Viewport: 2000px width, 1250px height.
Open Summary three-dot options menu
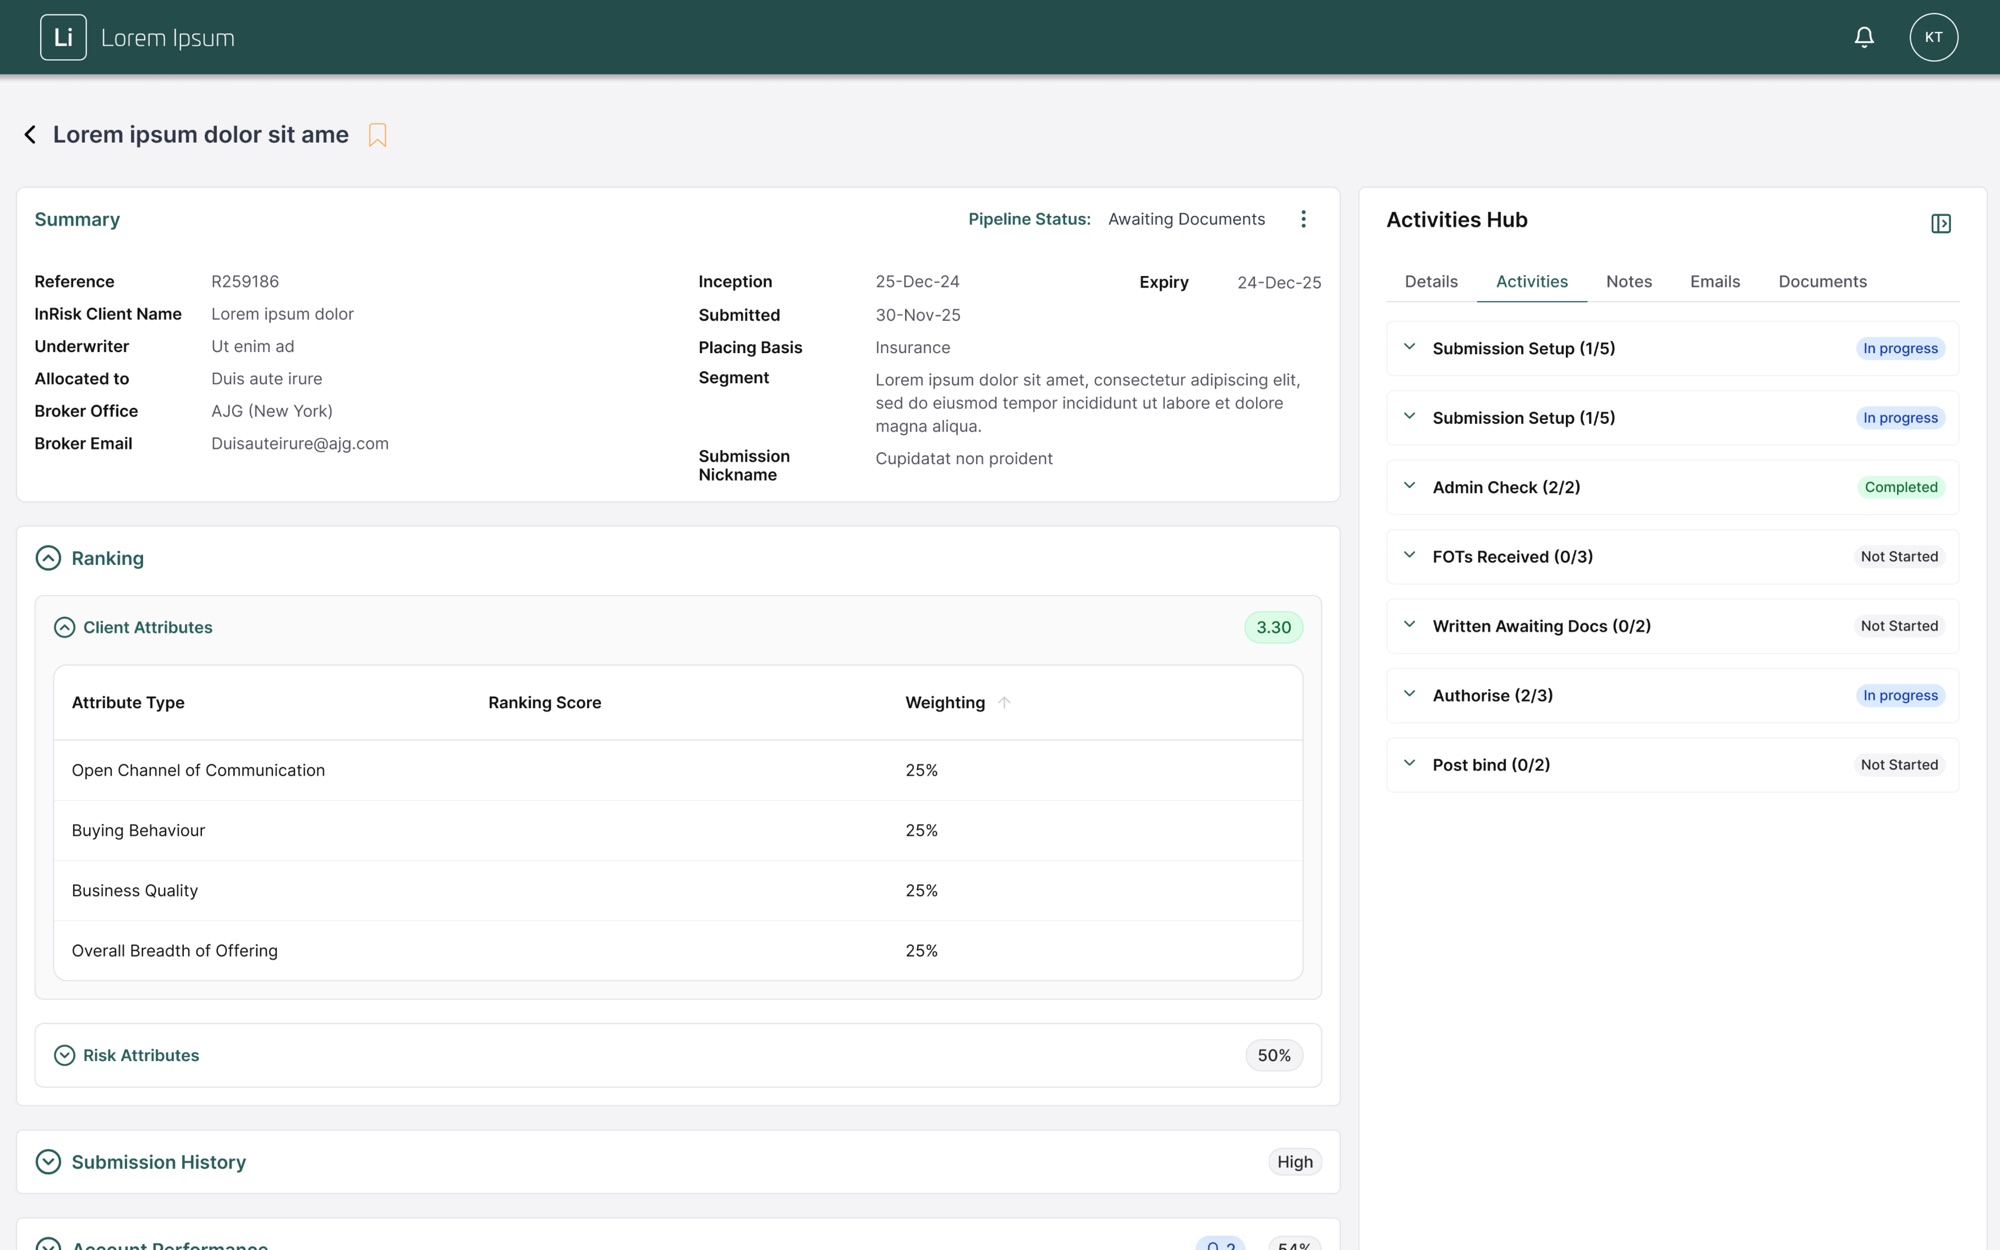click(1303, 219)
